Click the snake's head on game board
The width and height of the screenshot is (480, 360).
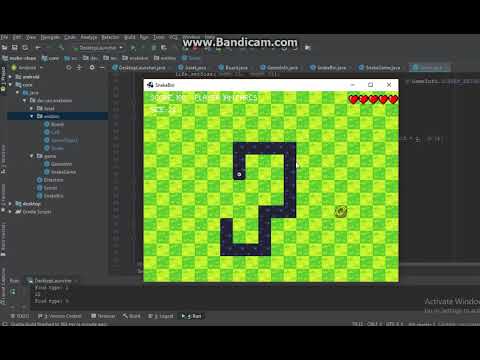239,174
